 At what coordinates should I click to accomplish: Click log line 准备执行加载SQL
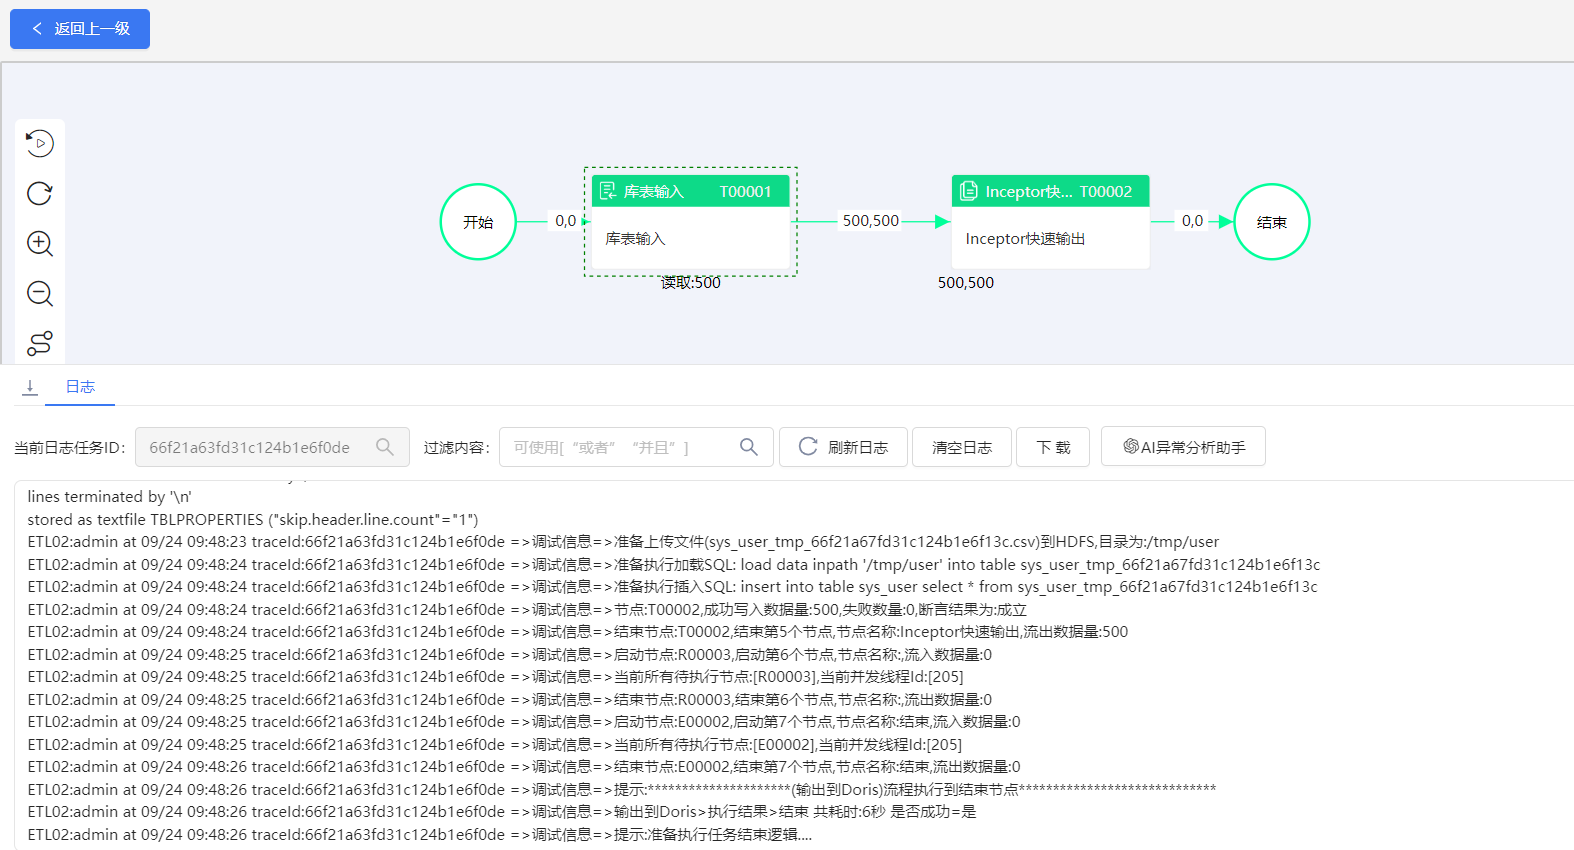pos(674,565)
